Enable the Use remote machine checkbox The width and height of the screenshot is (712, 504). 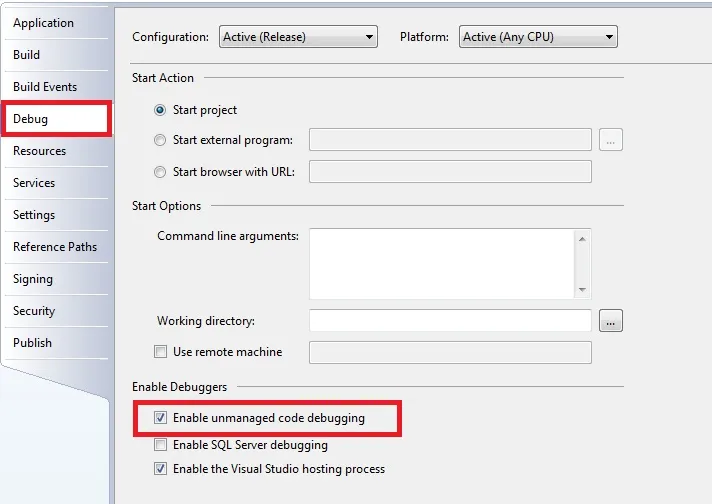(x=161, y=352)
